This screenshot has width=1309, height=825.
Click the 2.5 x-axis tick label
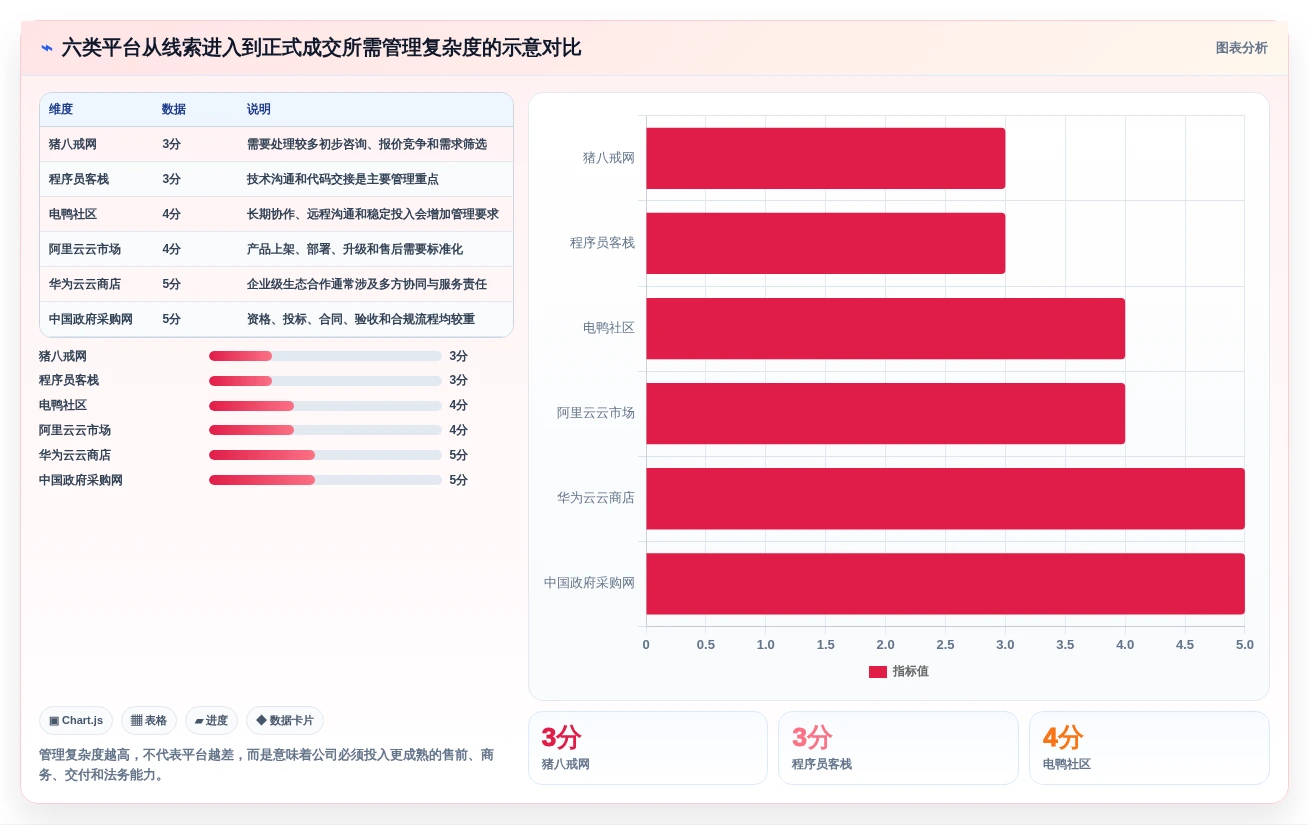click(x=945, y=645)
